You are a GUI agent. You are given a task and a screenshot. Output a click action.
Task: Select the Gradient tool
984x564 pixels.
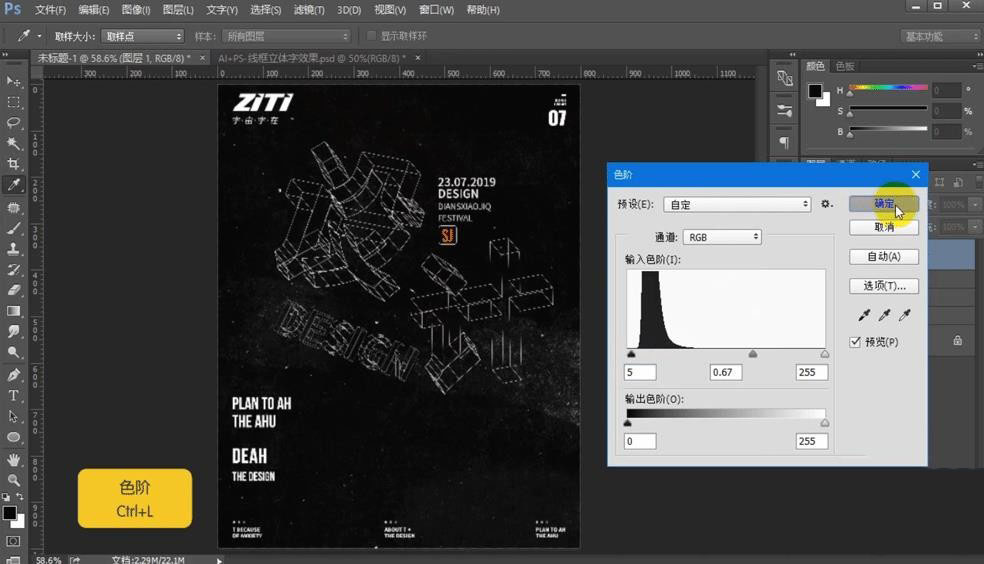pos(13,311)
